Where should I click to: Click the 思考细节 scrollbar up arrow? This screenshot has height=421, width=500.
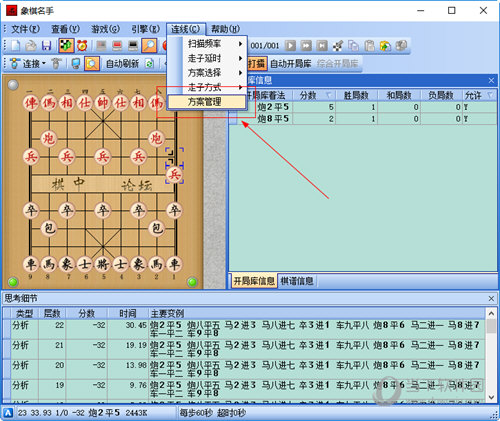click(491, 313)
